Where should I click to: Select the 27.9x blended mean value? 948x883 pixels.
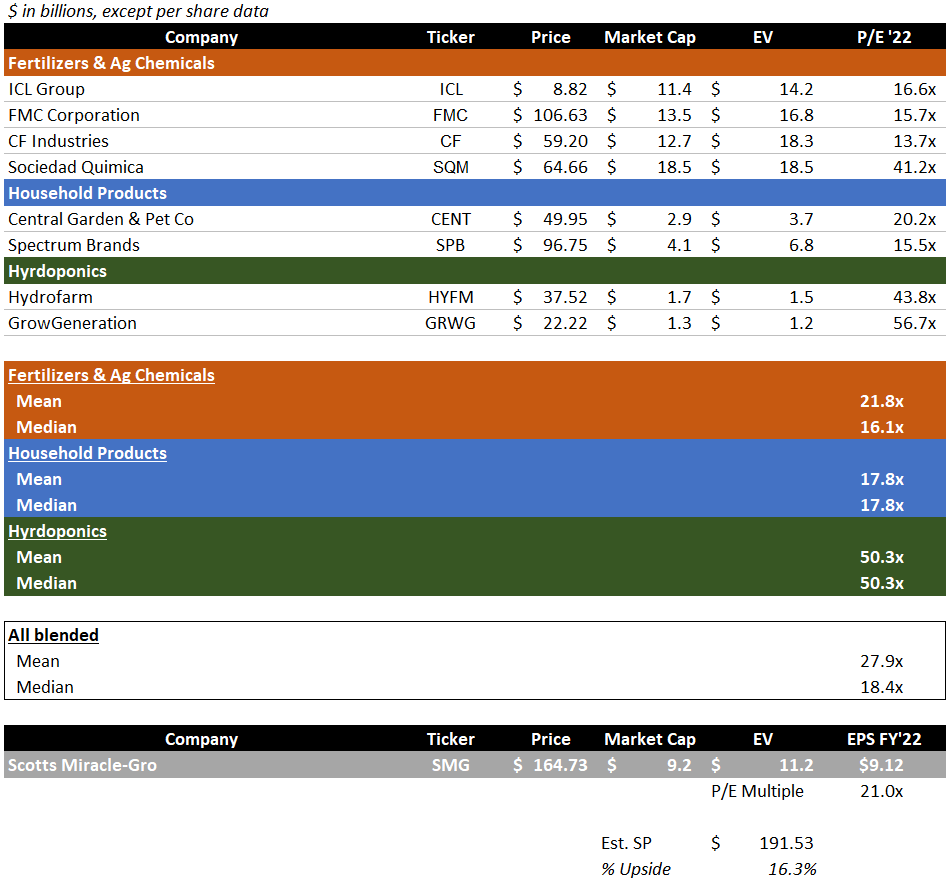pos(881,661)
